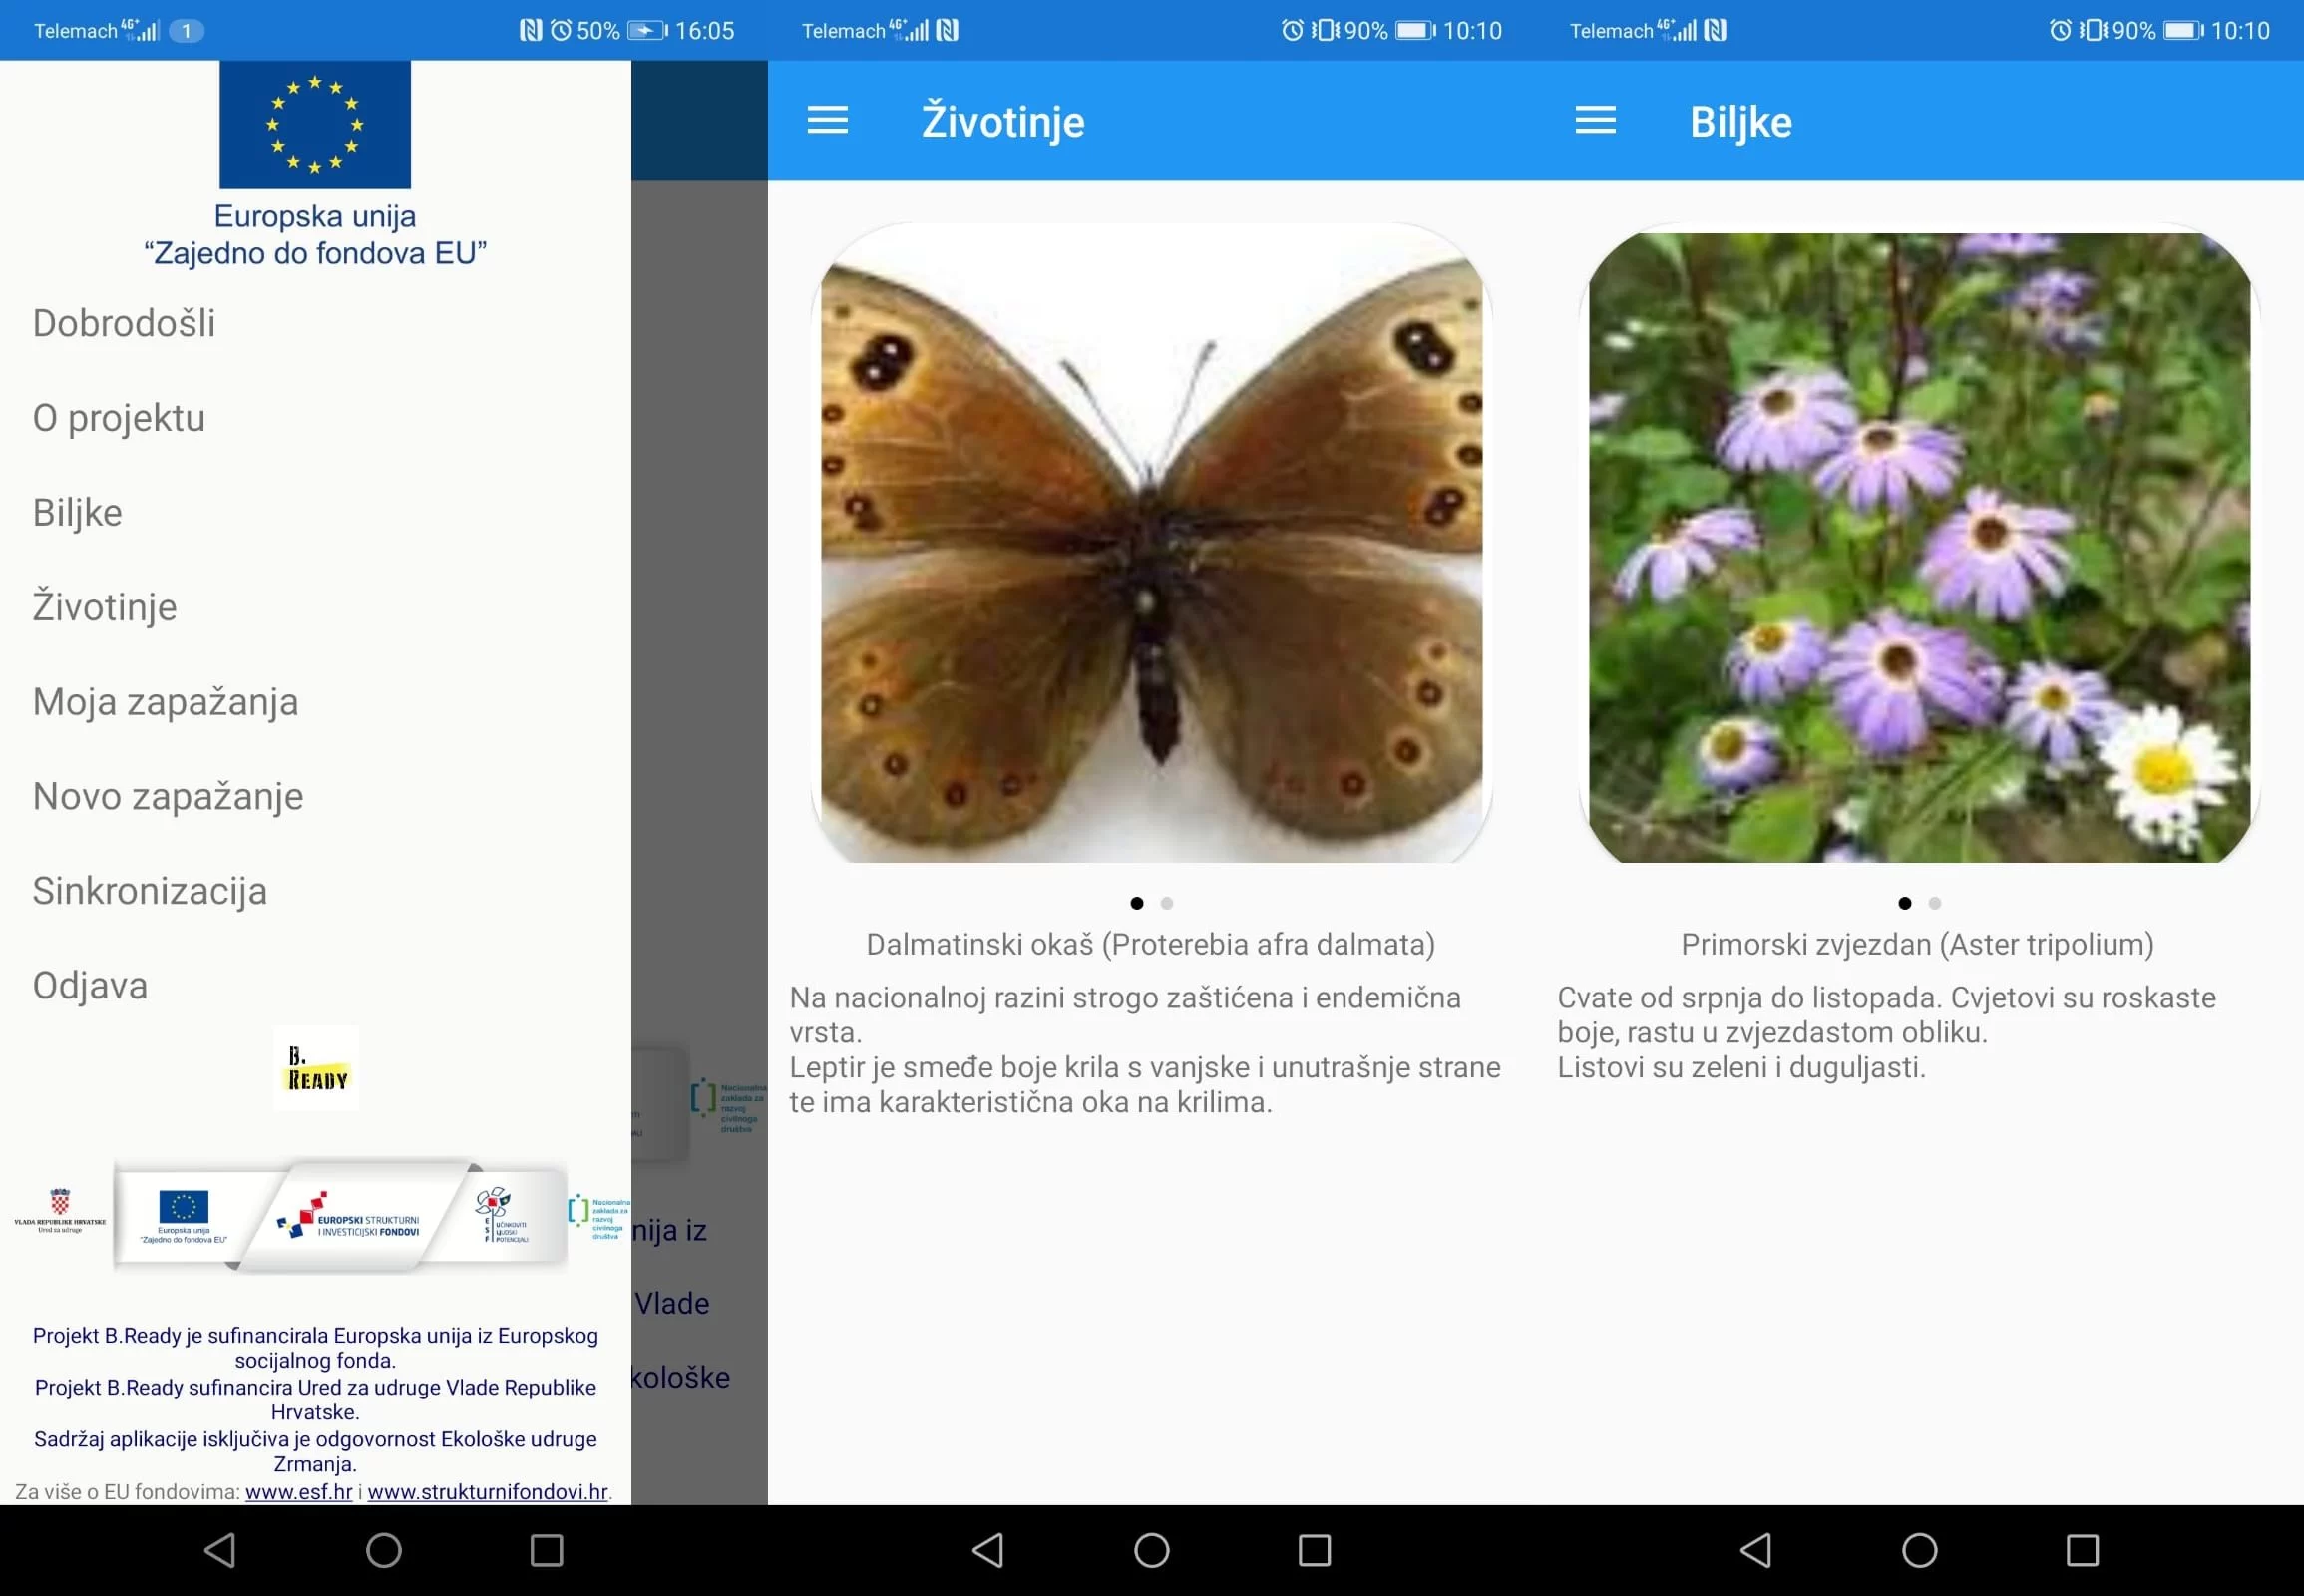Tap the European Union flag logo
The image size is (2304, 1596).
[x=315, y=124]
